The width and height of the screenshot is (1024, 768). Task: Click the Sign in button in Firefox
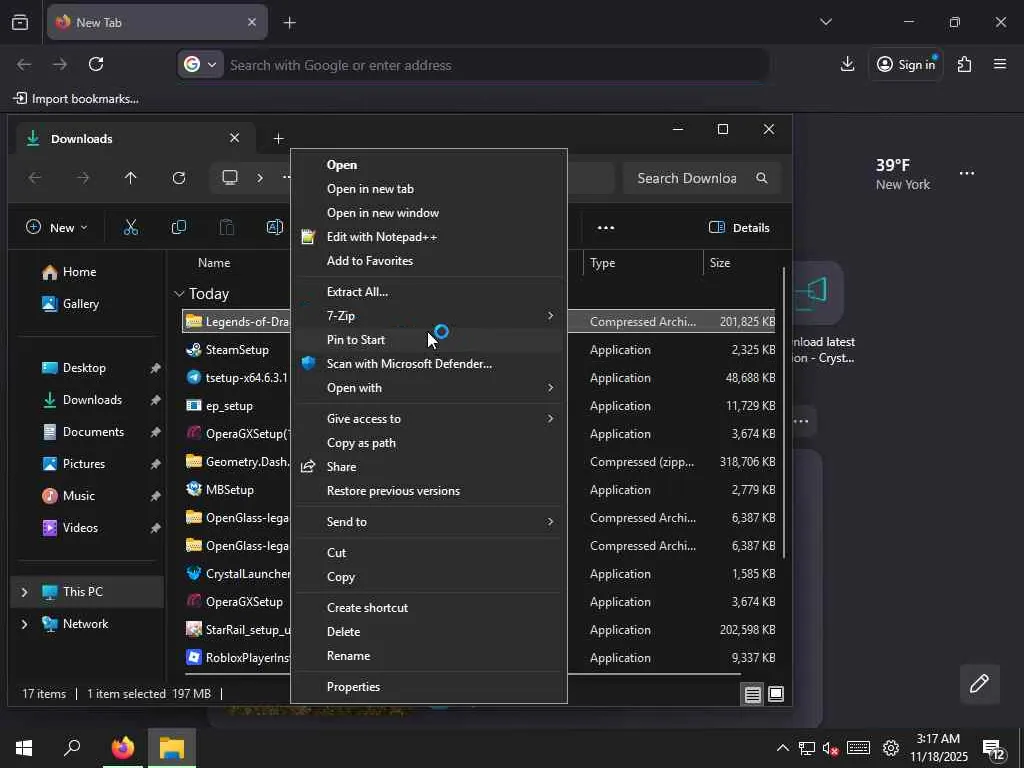coord(905,64)
